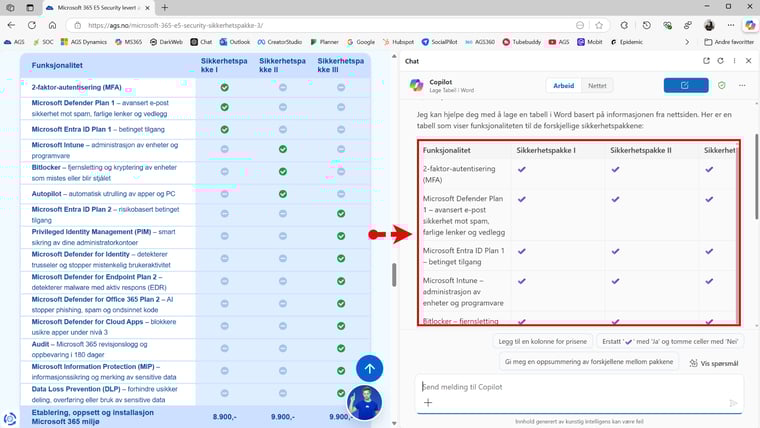760x428 pixels.
Task: Open the avatar chat bubble widget
Action: 364,402
